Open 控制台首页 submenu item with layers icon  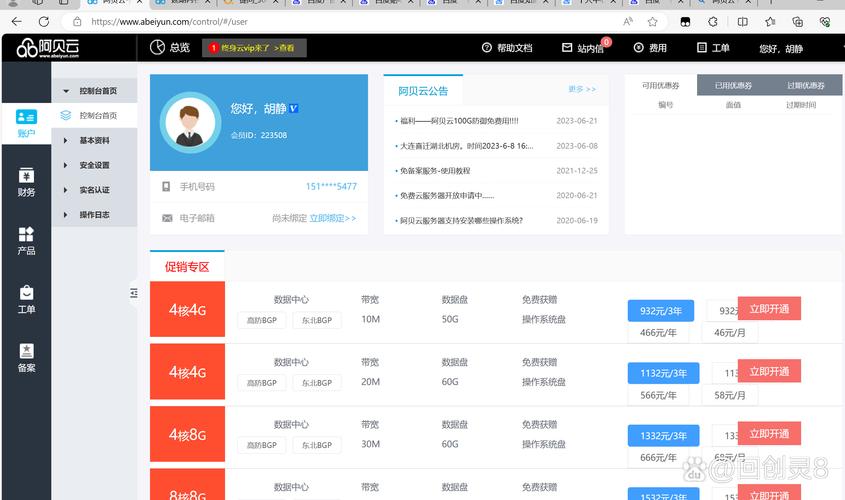(x=94, y=115)
